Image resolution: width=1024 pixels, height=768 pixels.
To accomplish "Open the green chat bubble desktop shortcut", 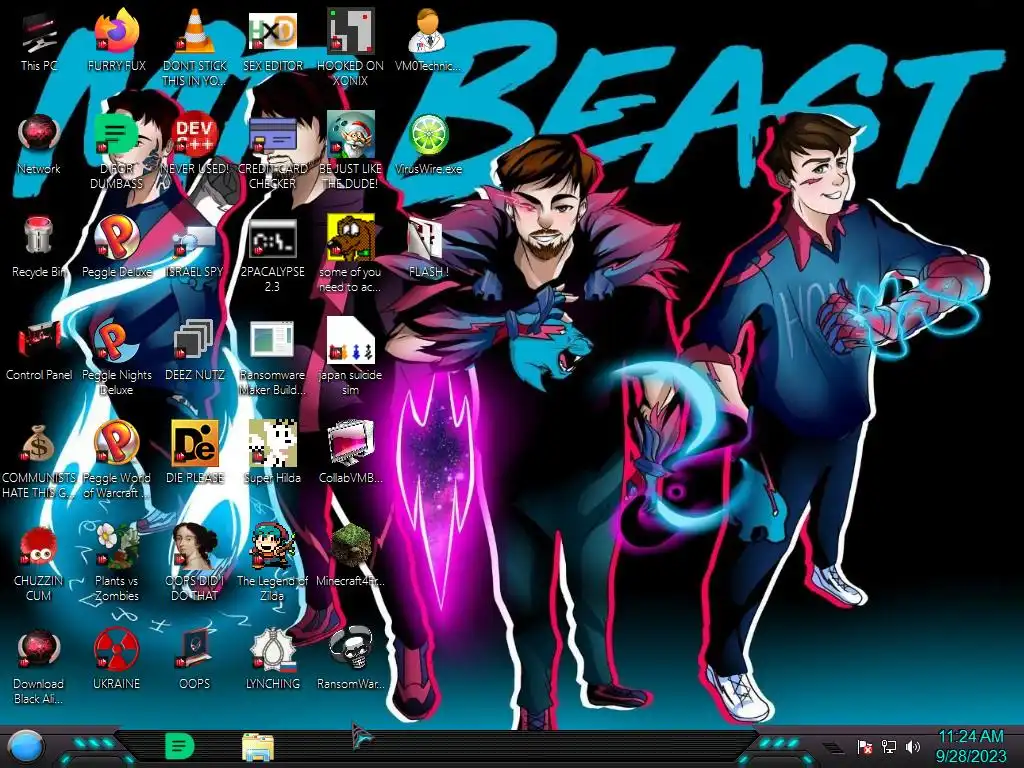I will coord(116,152).
